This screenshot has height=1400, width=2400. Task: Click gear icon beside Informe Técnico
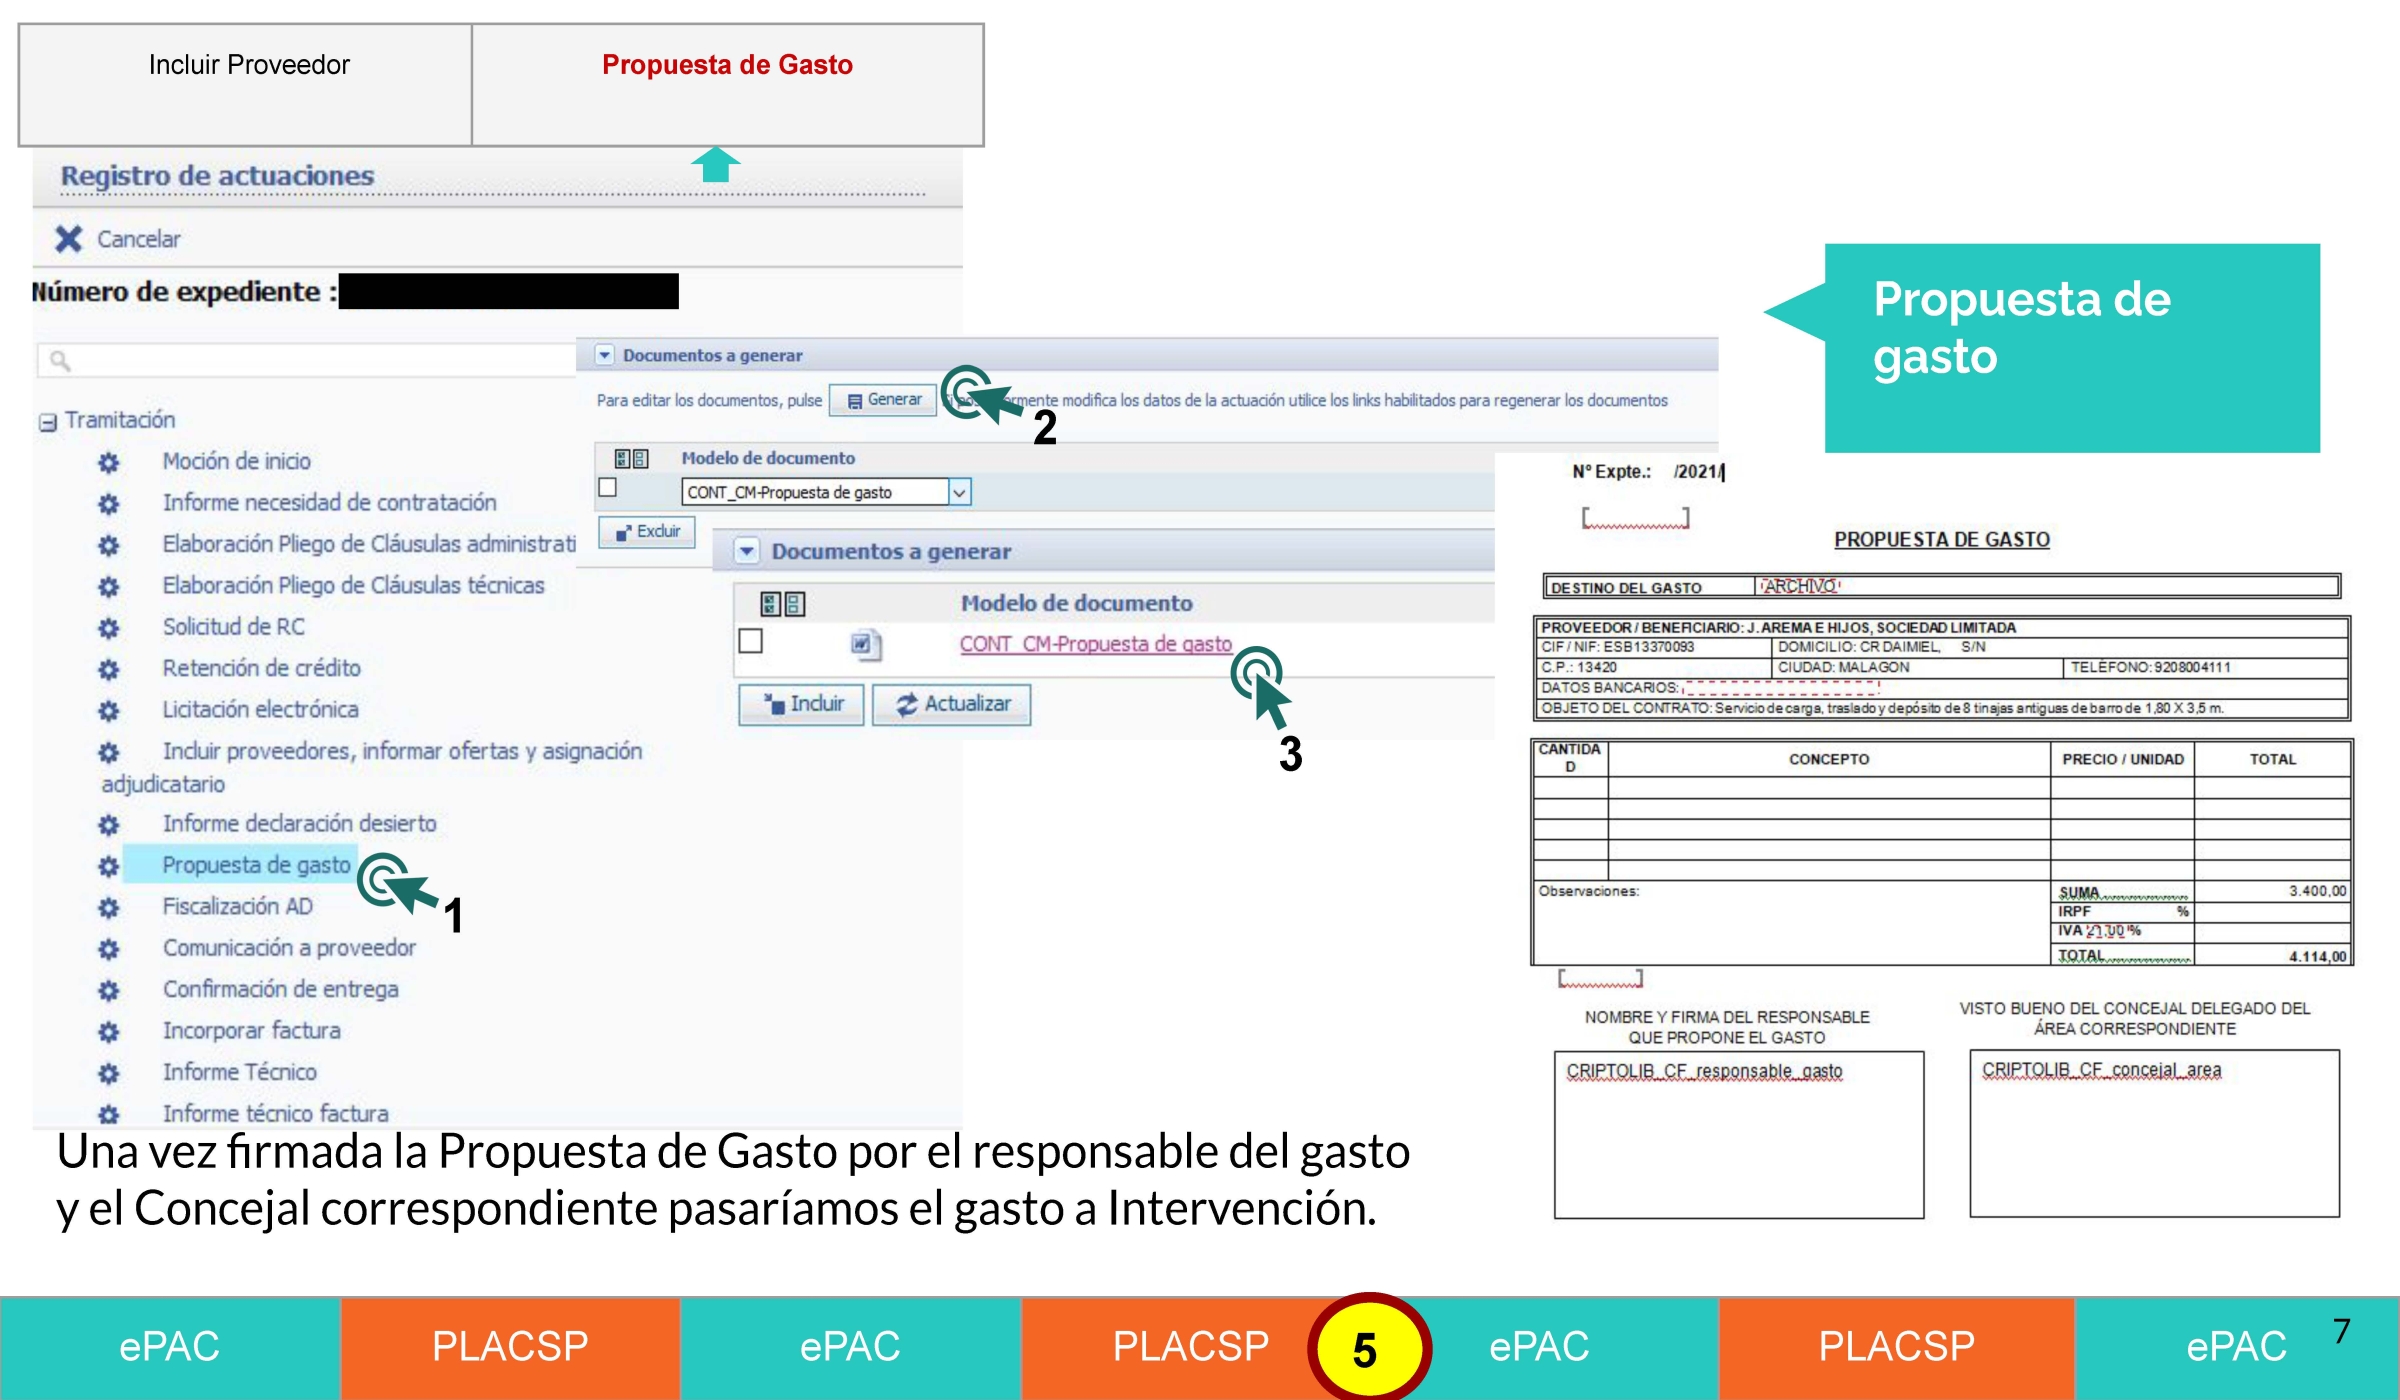click(108, 1073)
